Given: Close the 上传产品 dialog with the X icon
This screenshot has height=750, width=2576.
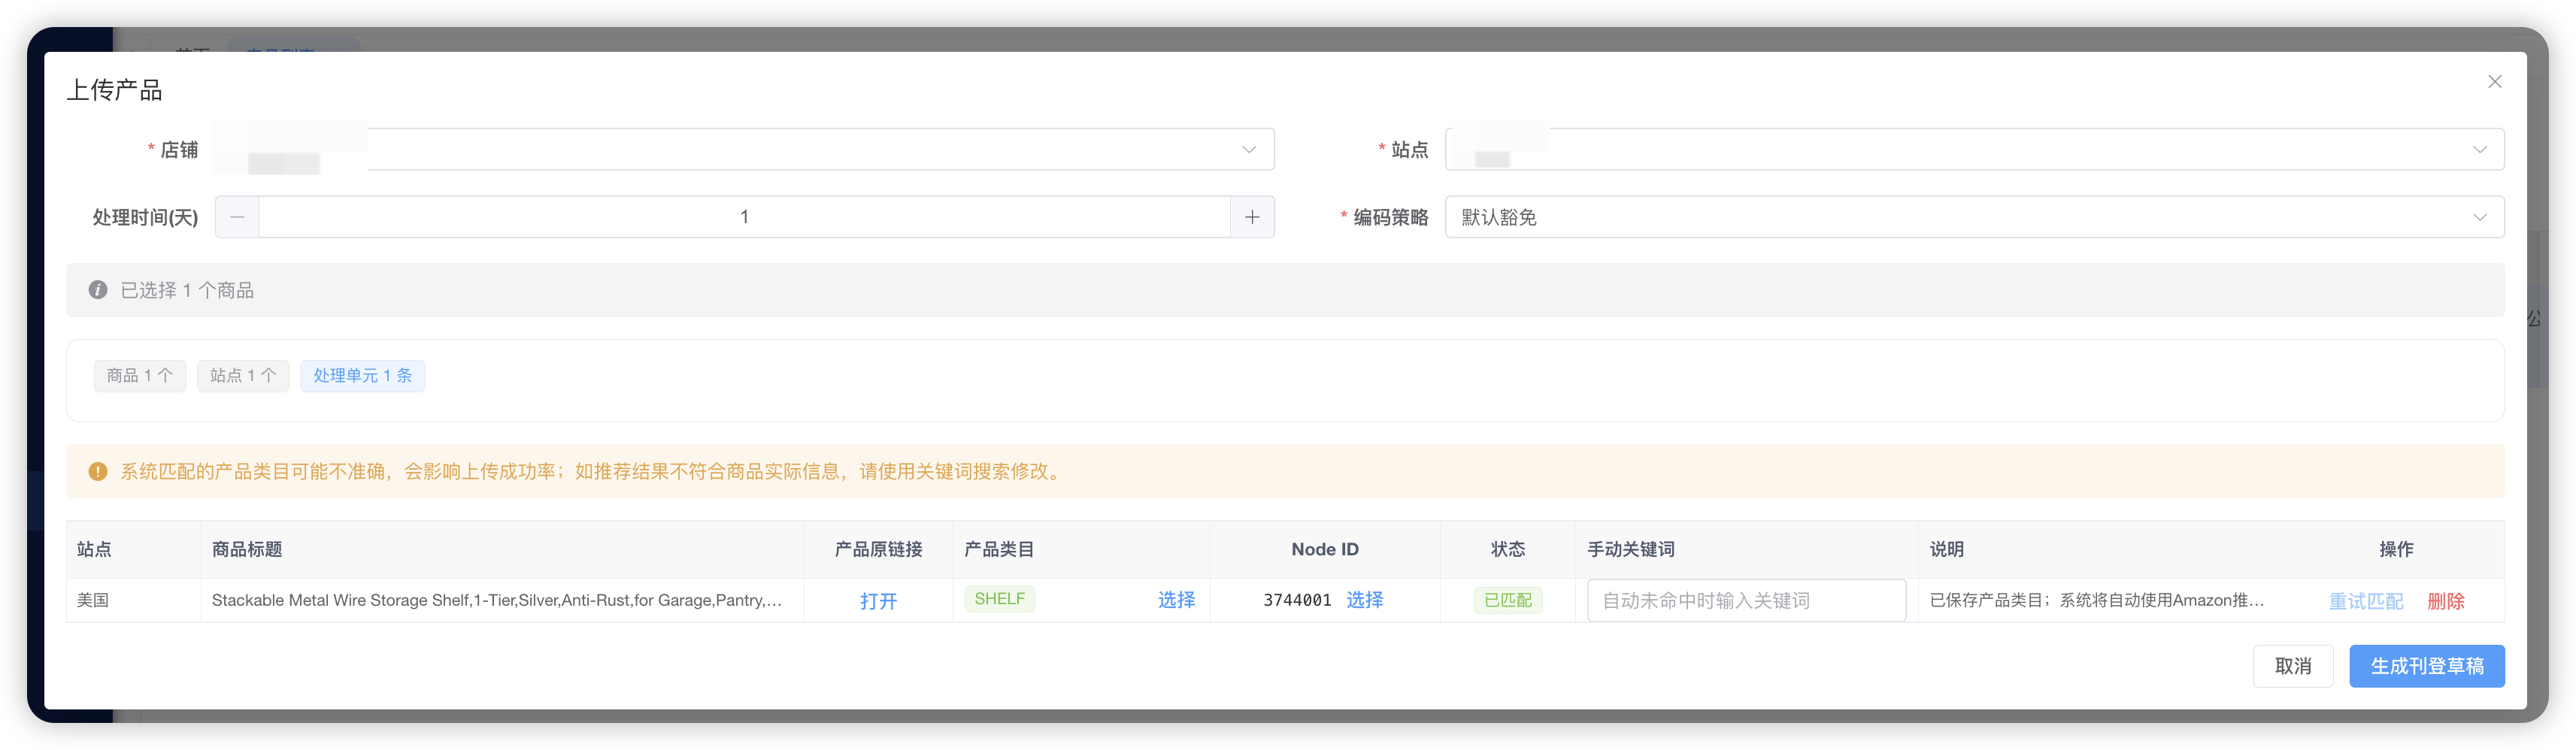Looking at the screenshot, I should point(2494,82).
